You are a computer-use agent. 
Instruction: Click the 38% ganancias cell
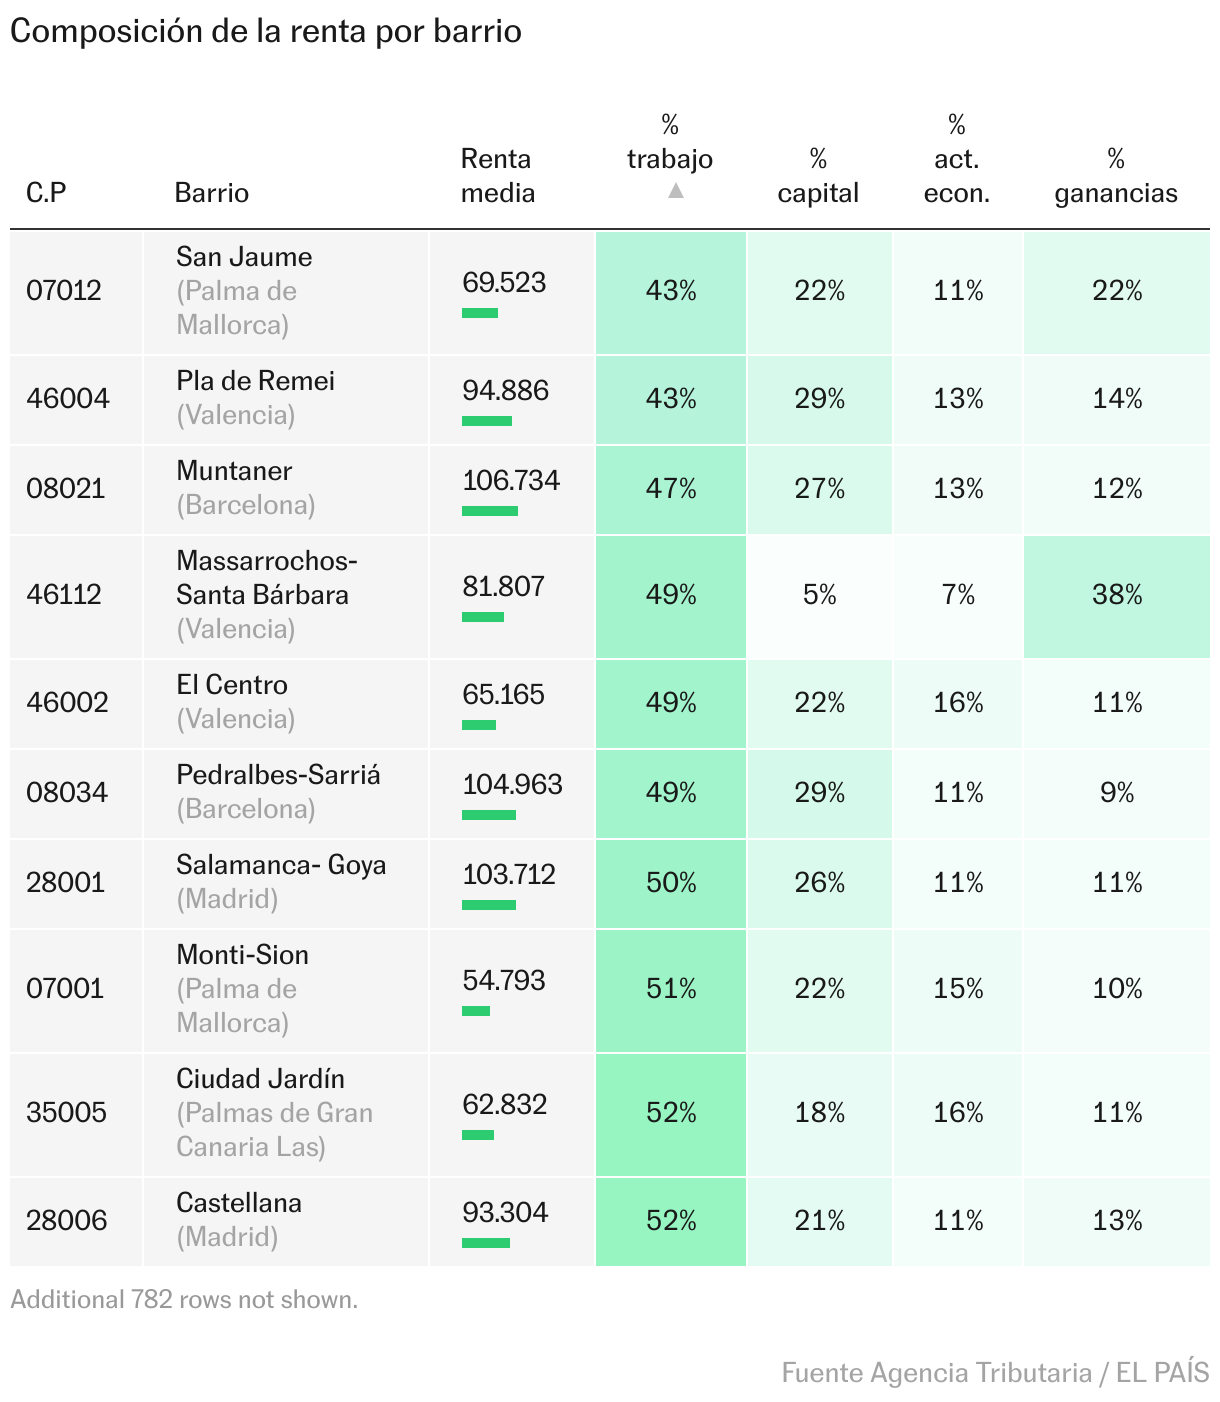pos(1116,596)
